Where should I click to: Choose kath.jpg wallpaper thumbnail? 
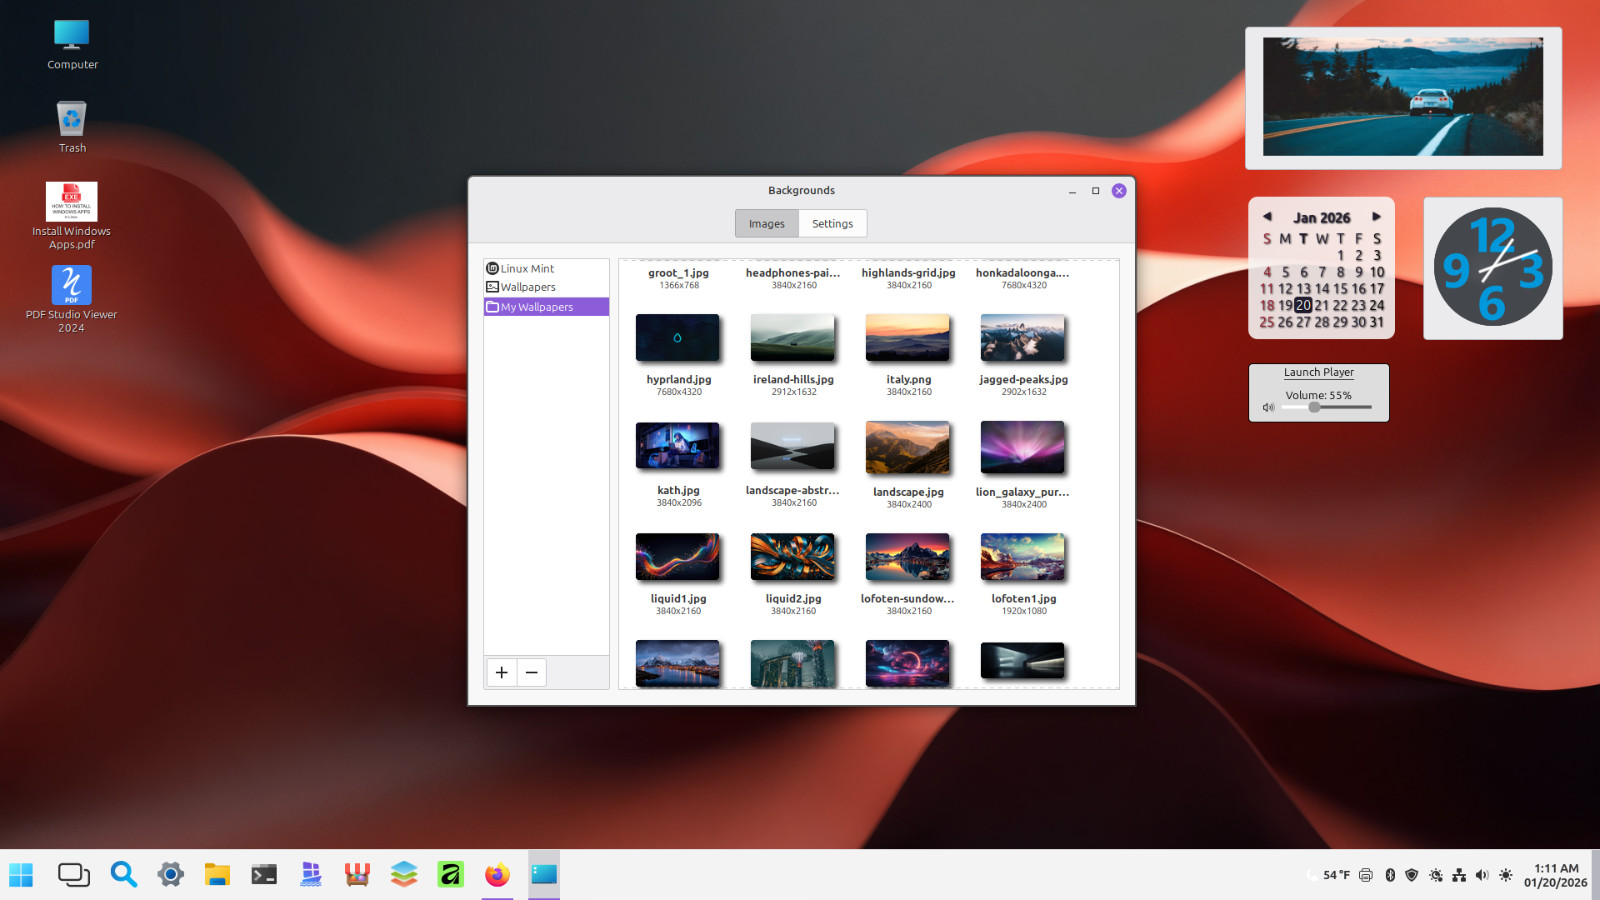click(x=678, y=446)
